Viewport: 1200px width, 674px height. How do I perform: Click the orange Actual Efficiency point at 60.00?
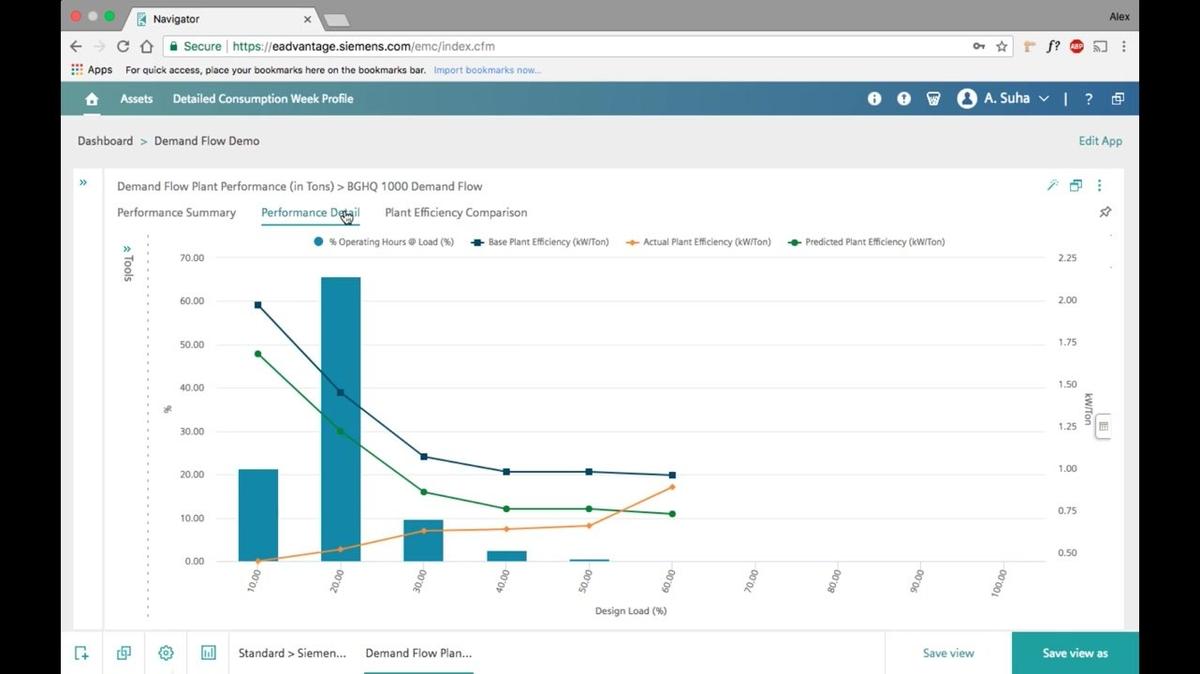click(672, 487)
